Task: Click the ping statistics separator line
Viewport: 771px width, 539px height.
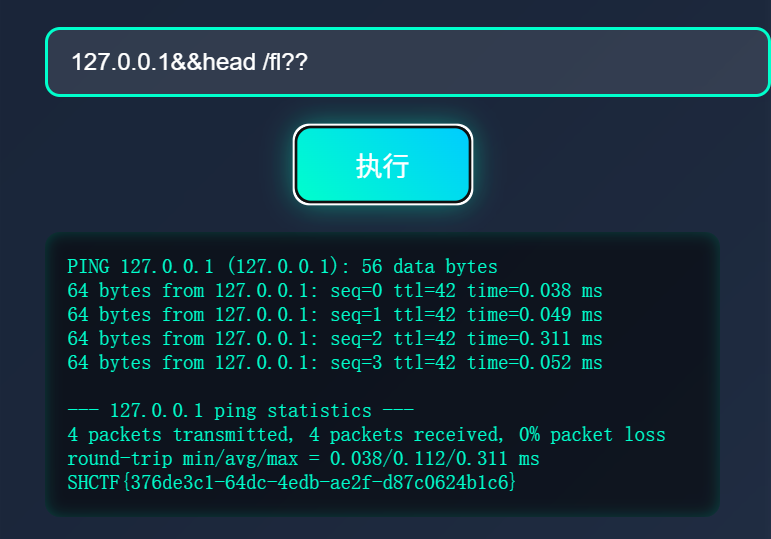Action: coord(240,411)
